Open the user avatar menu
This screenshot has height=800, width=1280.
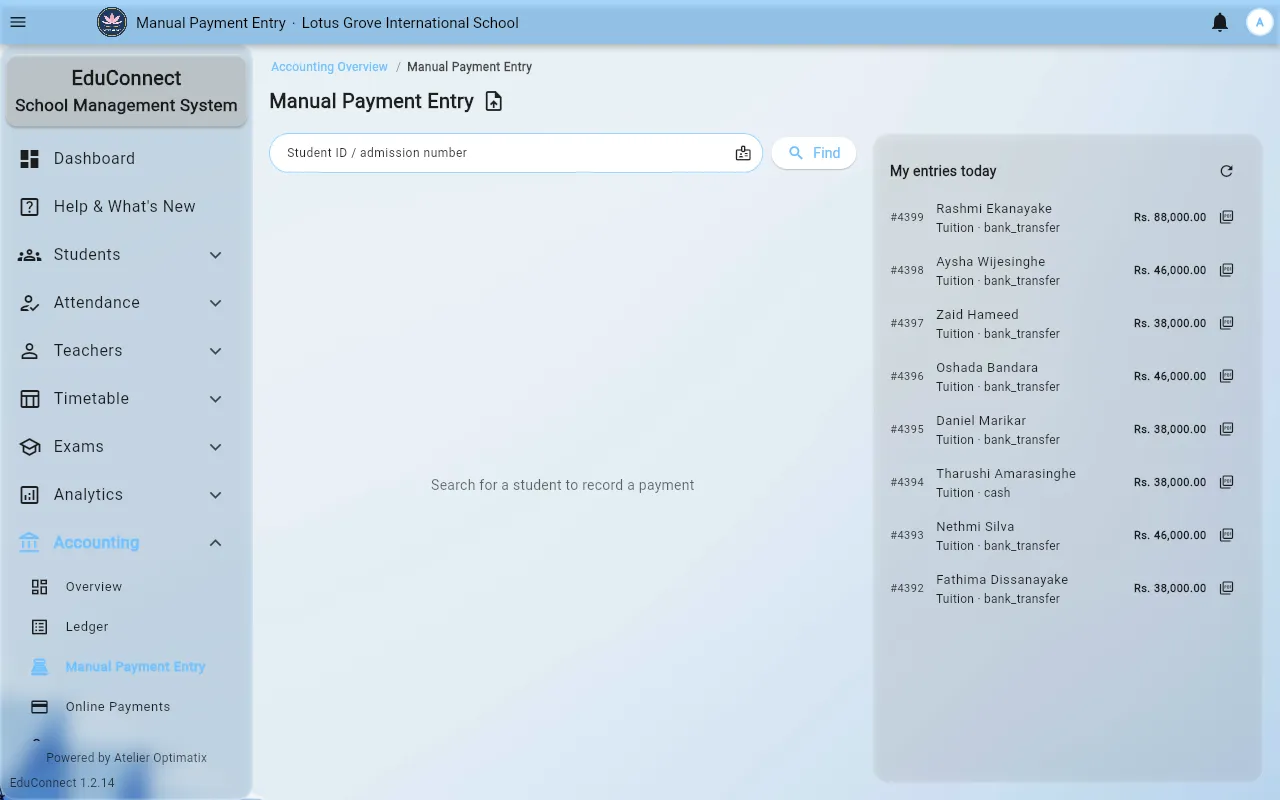click(1259, 22)
